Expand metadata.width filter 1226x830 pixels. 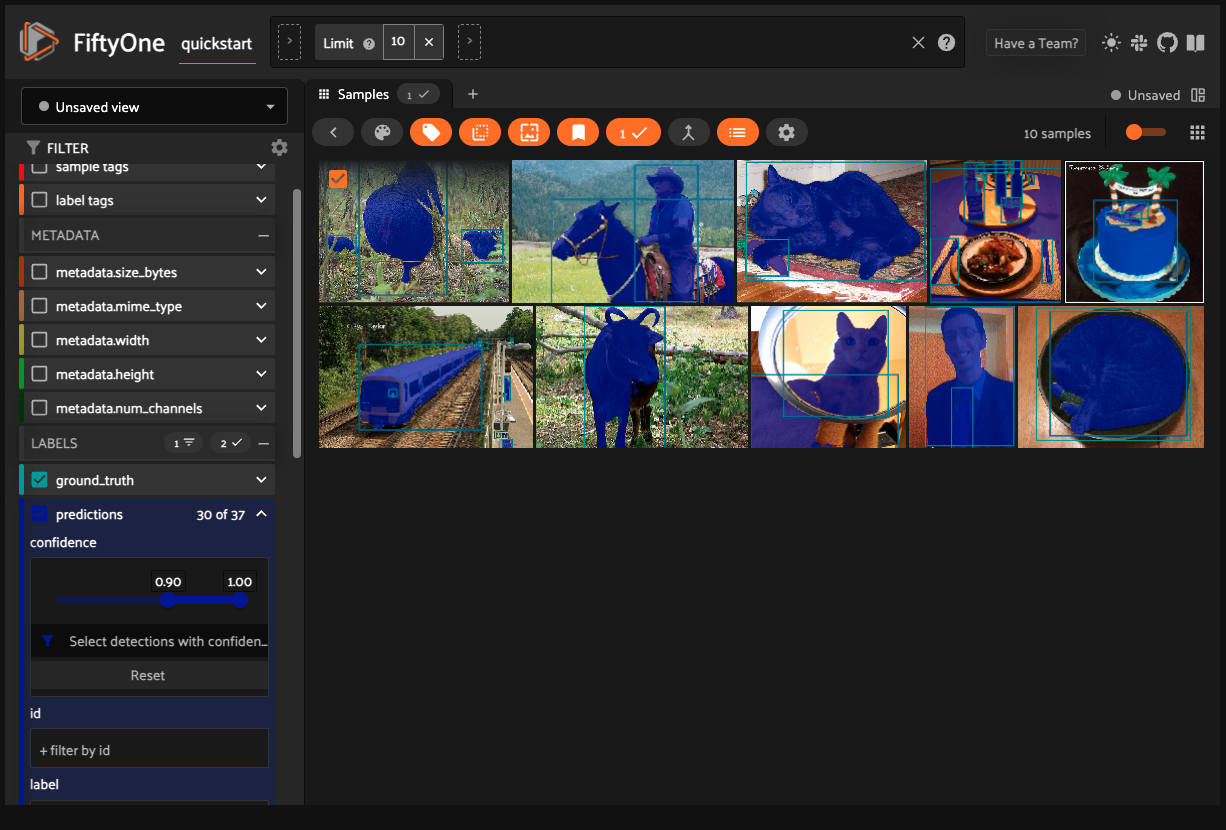click(261, 340)
